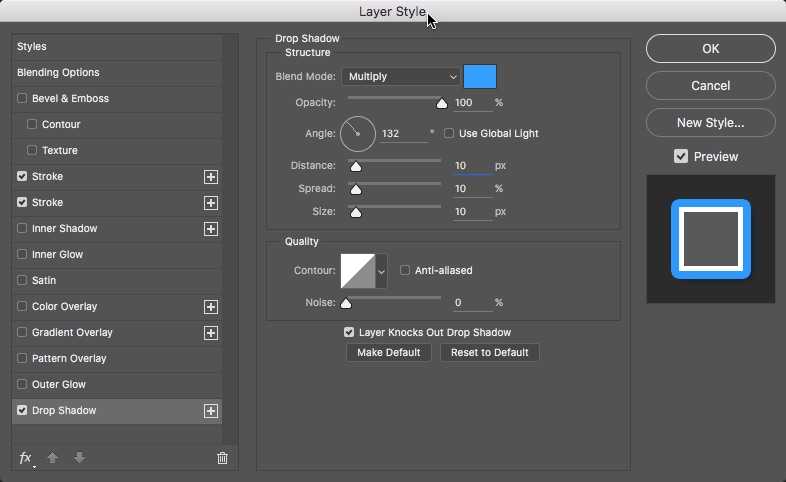Enable Bevel & Emboss checkbox
Image resolution: width=786 pixels, height=482 pixels.
[22, 98]
